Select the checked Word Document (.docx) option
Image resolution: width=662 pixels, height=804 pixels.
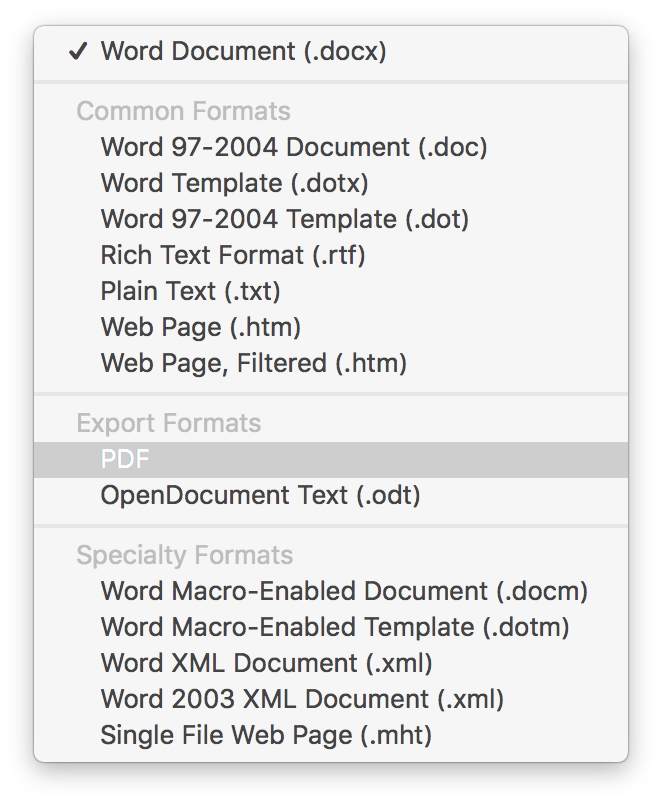[331, 51]
